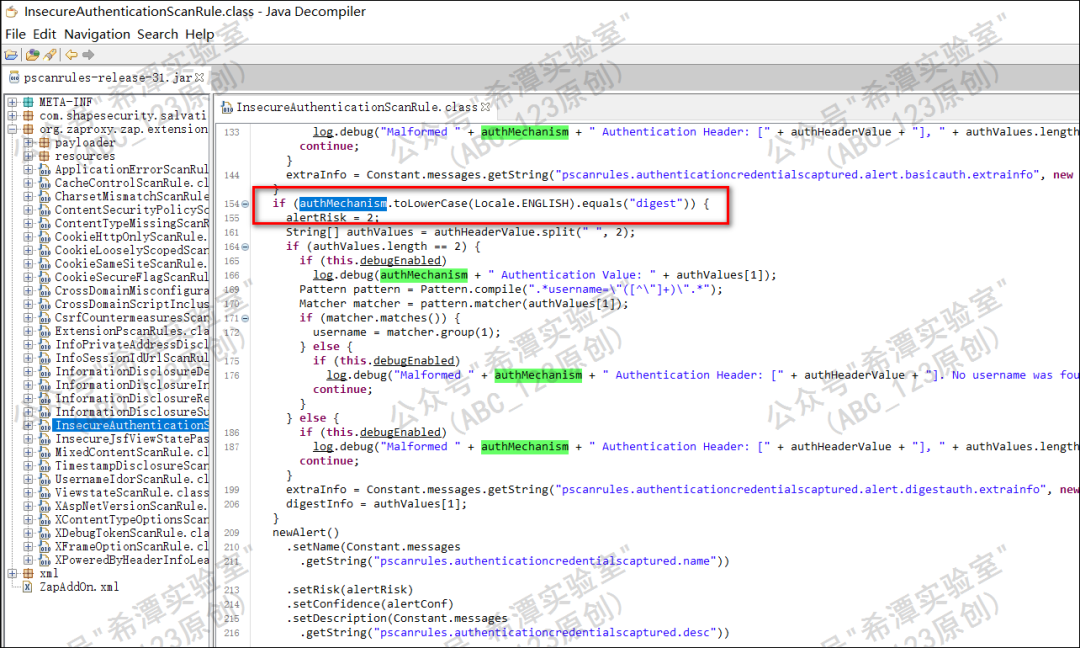Click the jar icon on pscanrules tab
The height and width of the screenshot is (648, 1080).
click(x=14, y=78)
